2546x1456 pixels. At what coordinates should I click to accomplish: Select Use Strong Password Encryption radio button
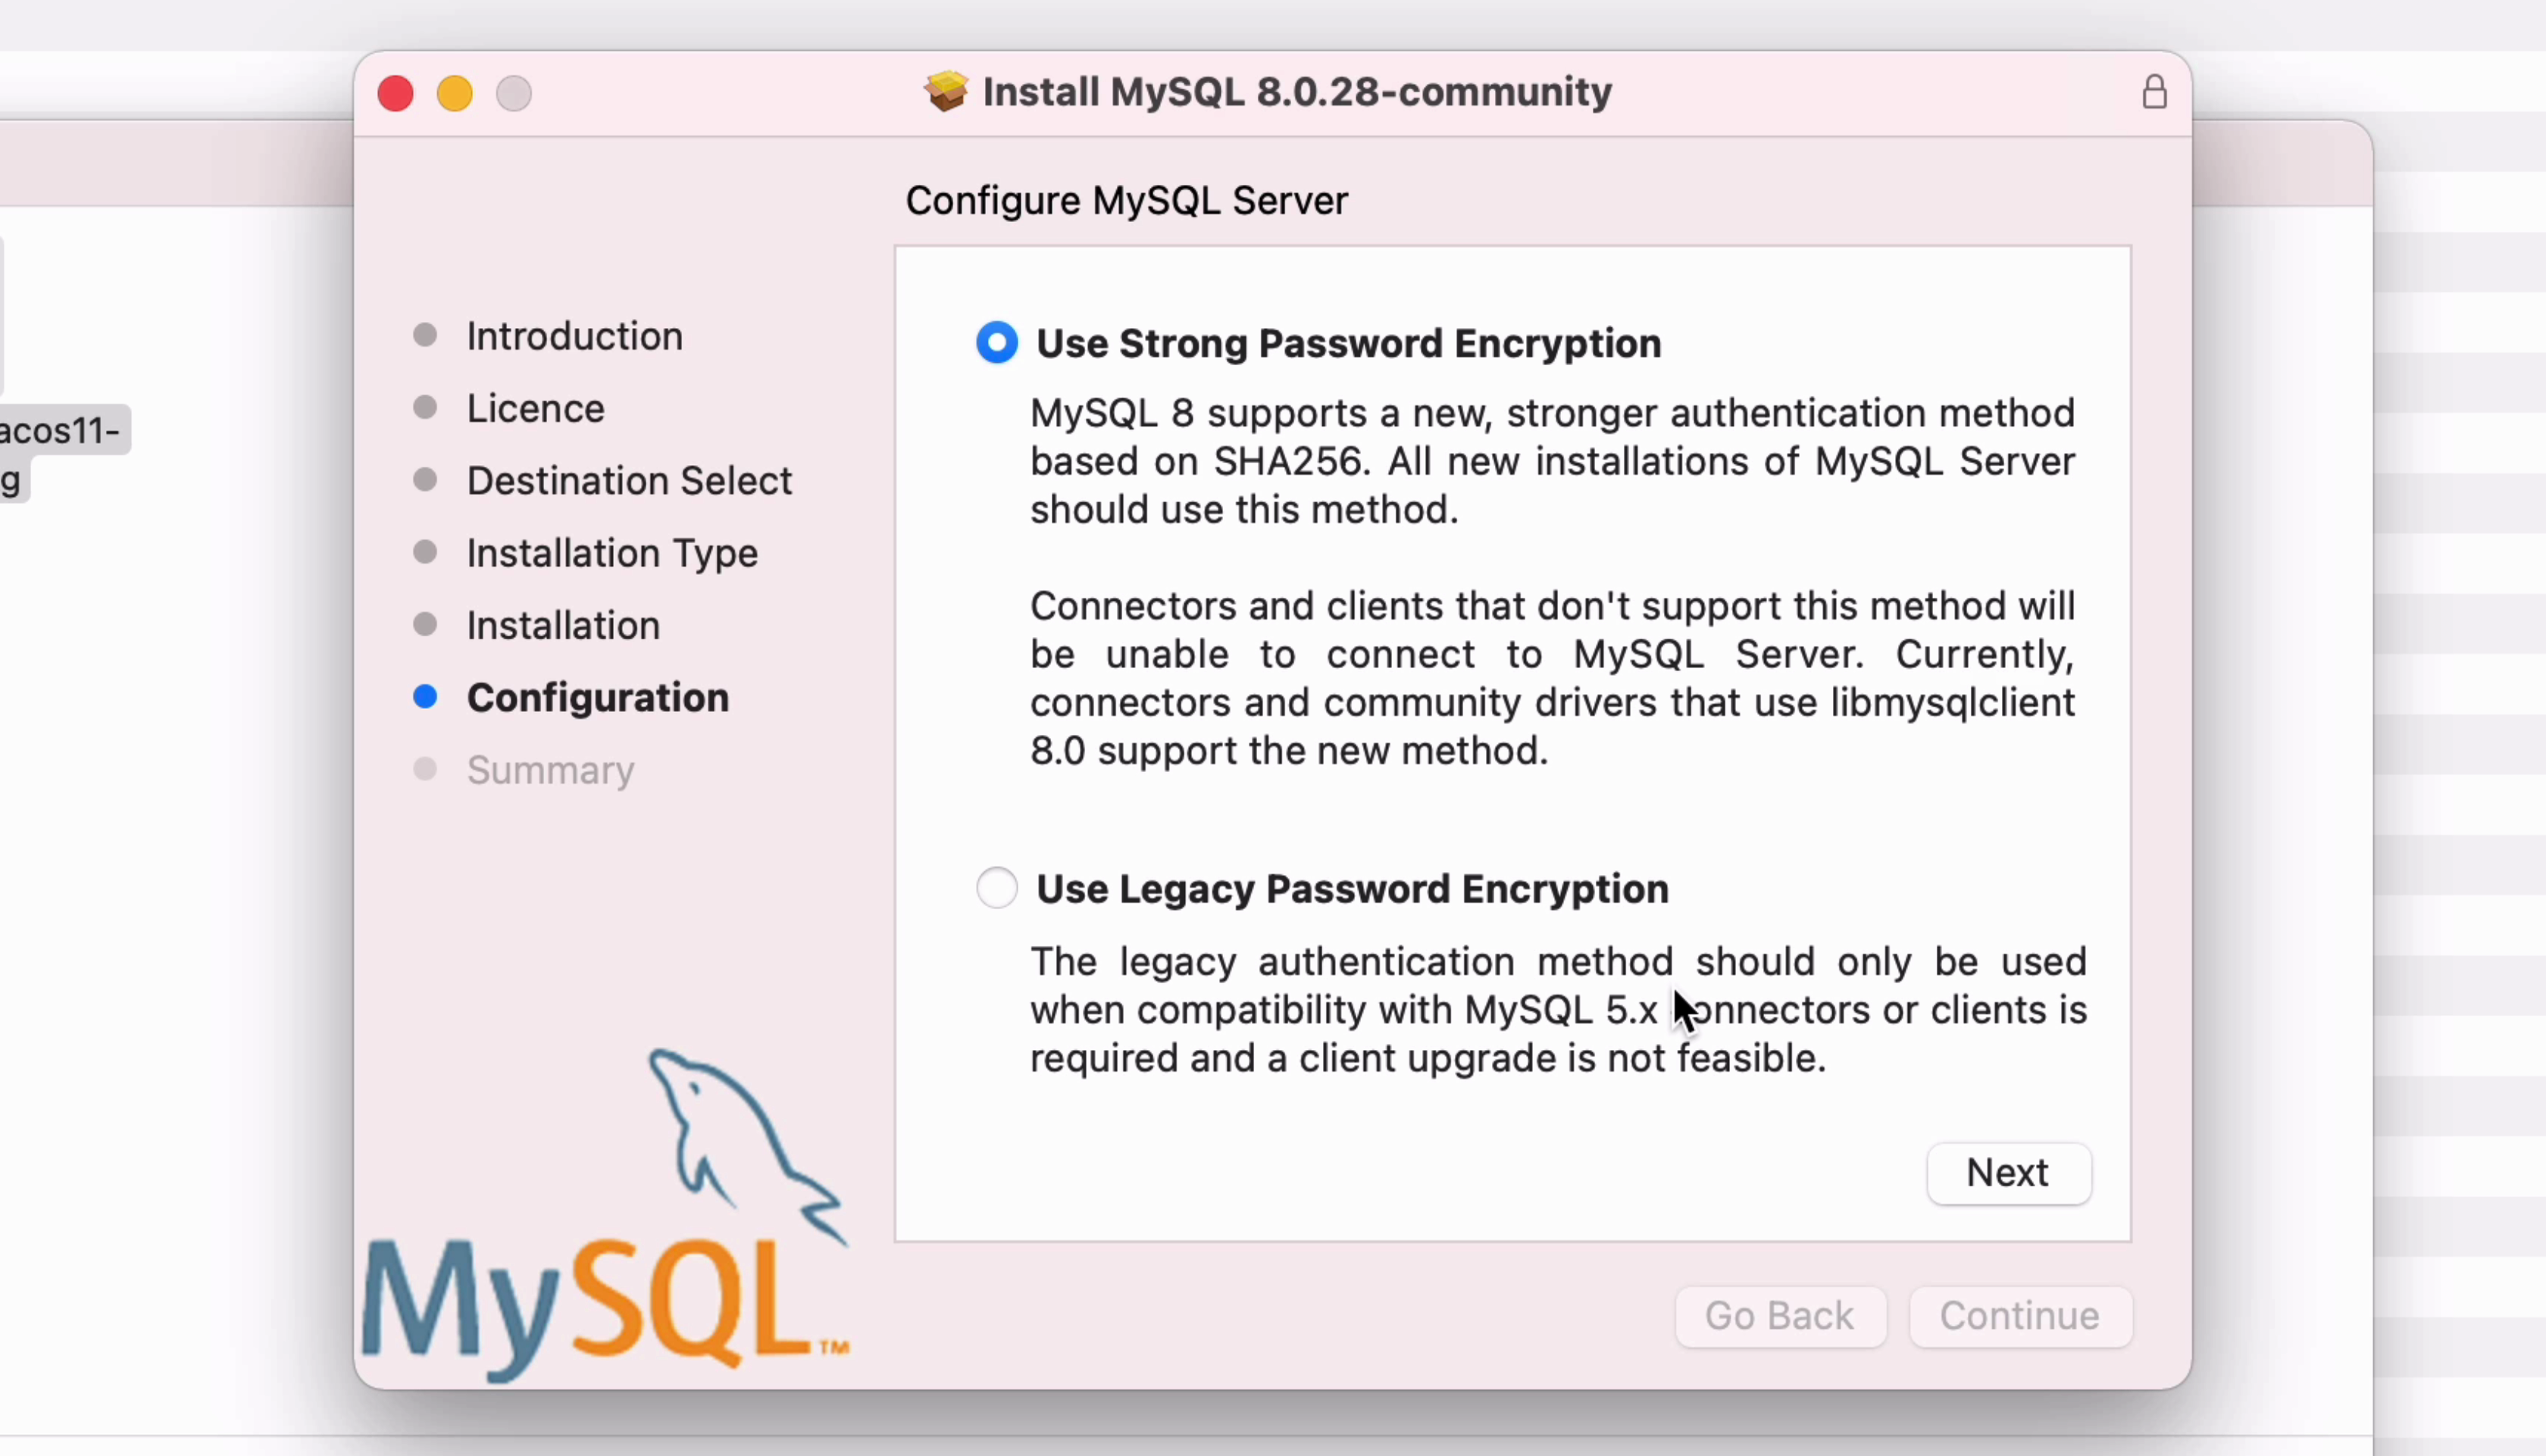click(x=997, y=343)
